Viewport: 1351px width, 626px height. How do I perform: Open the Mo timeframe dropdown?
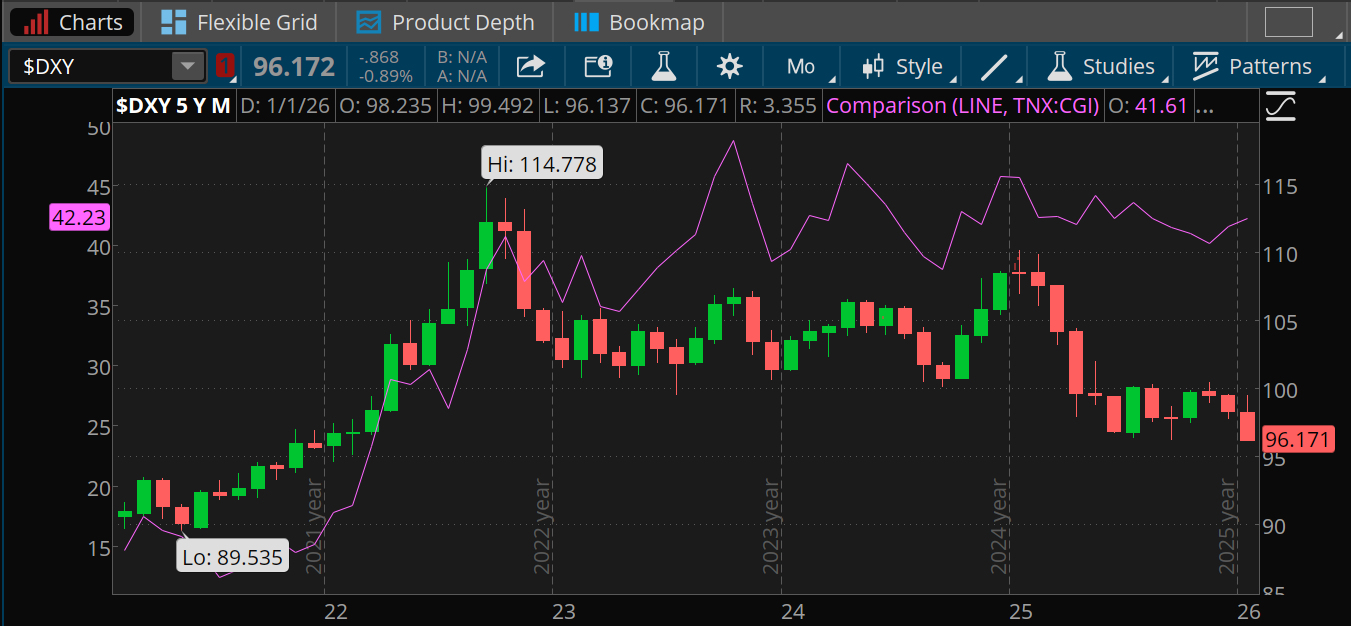(x=802, y=67)
